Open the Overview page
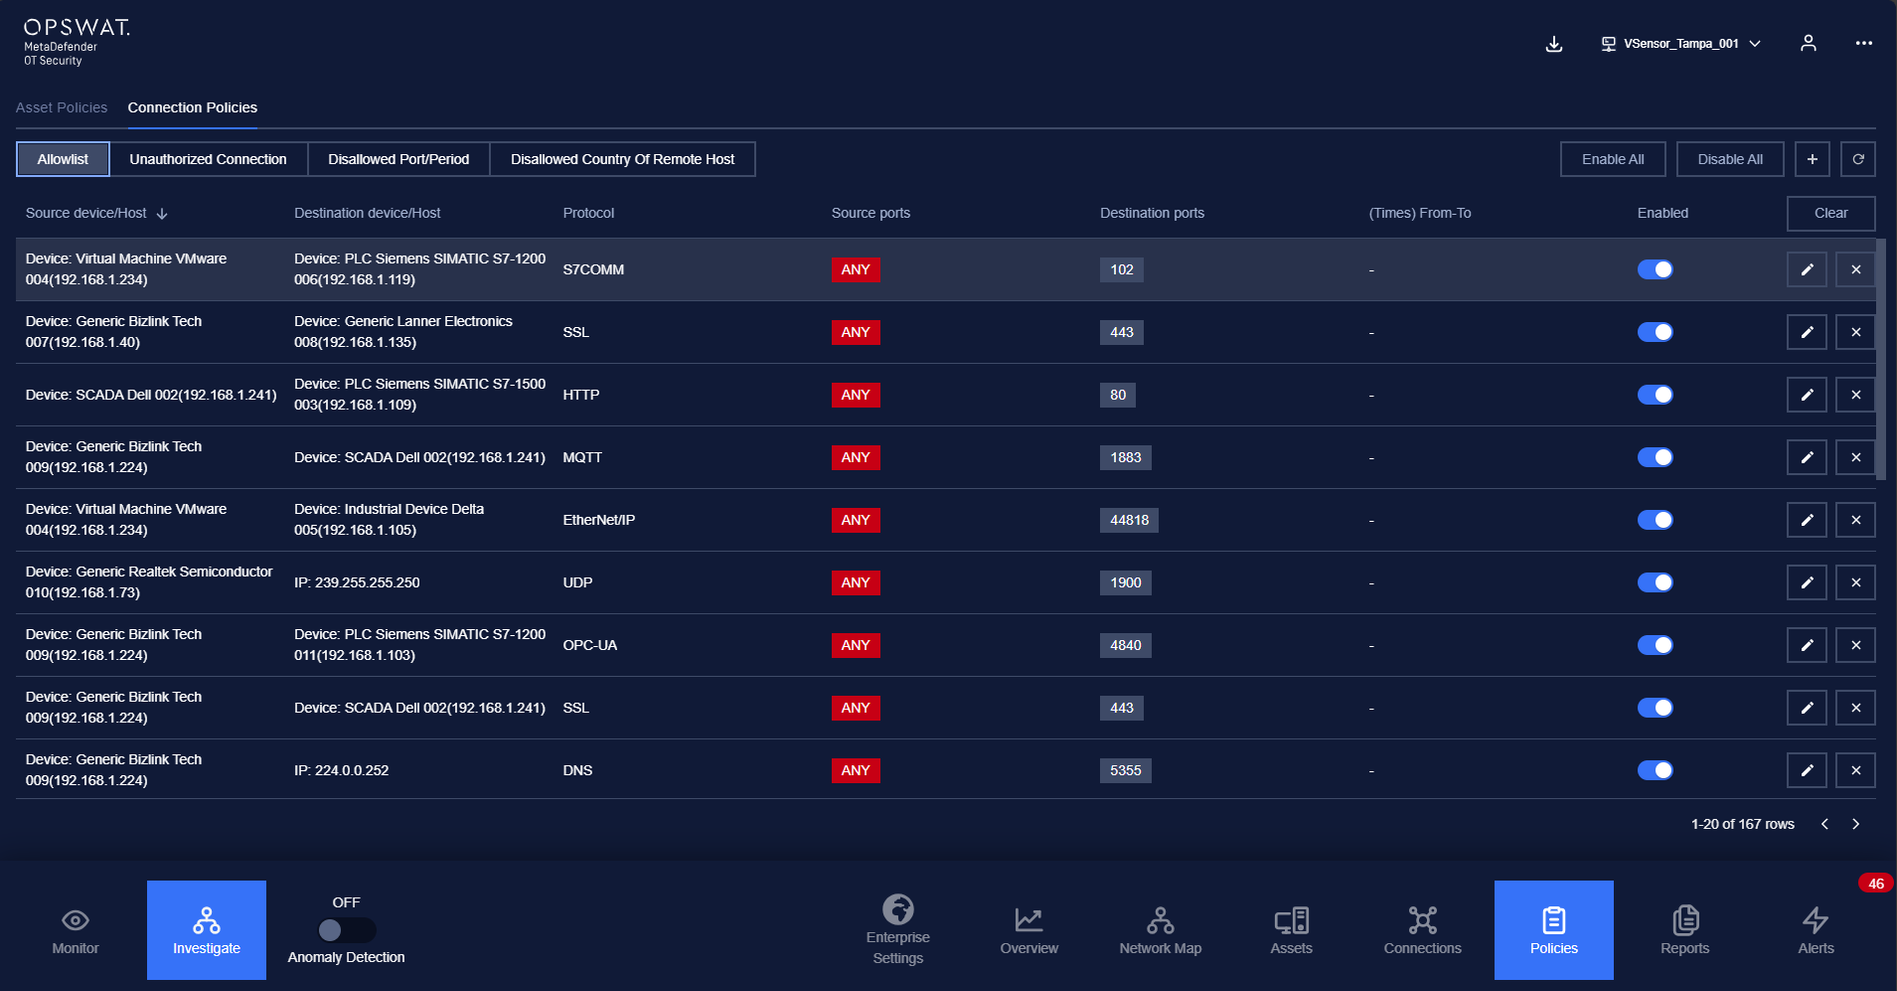The height and width of the screenshot is (991, 1897). click(1029, 930)
